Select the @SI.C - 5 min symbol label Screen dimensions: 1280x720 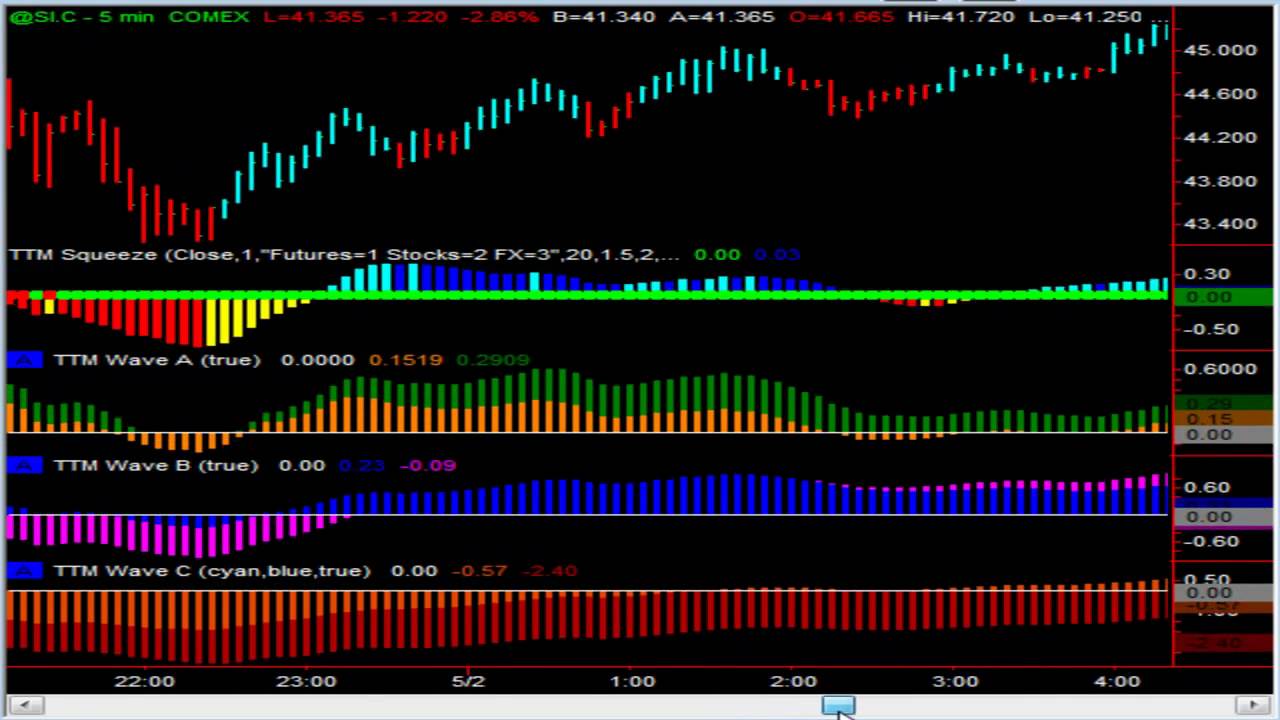[x=84, y=17]
